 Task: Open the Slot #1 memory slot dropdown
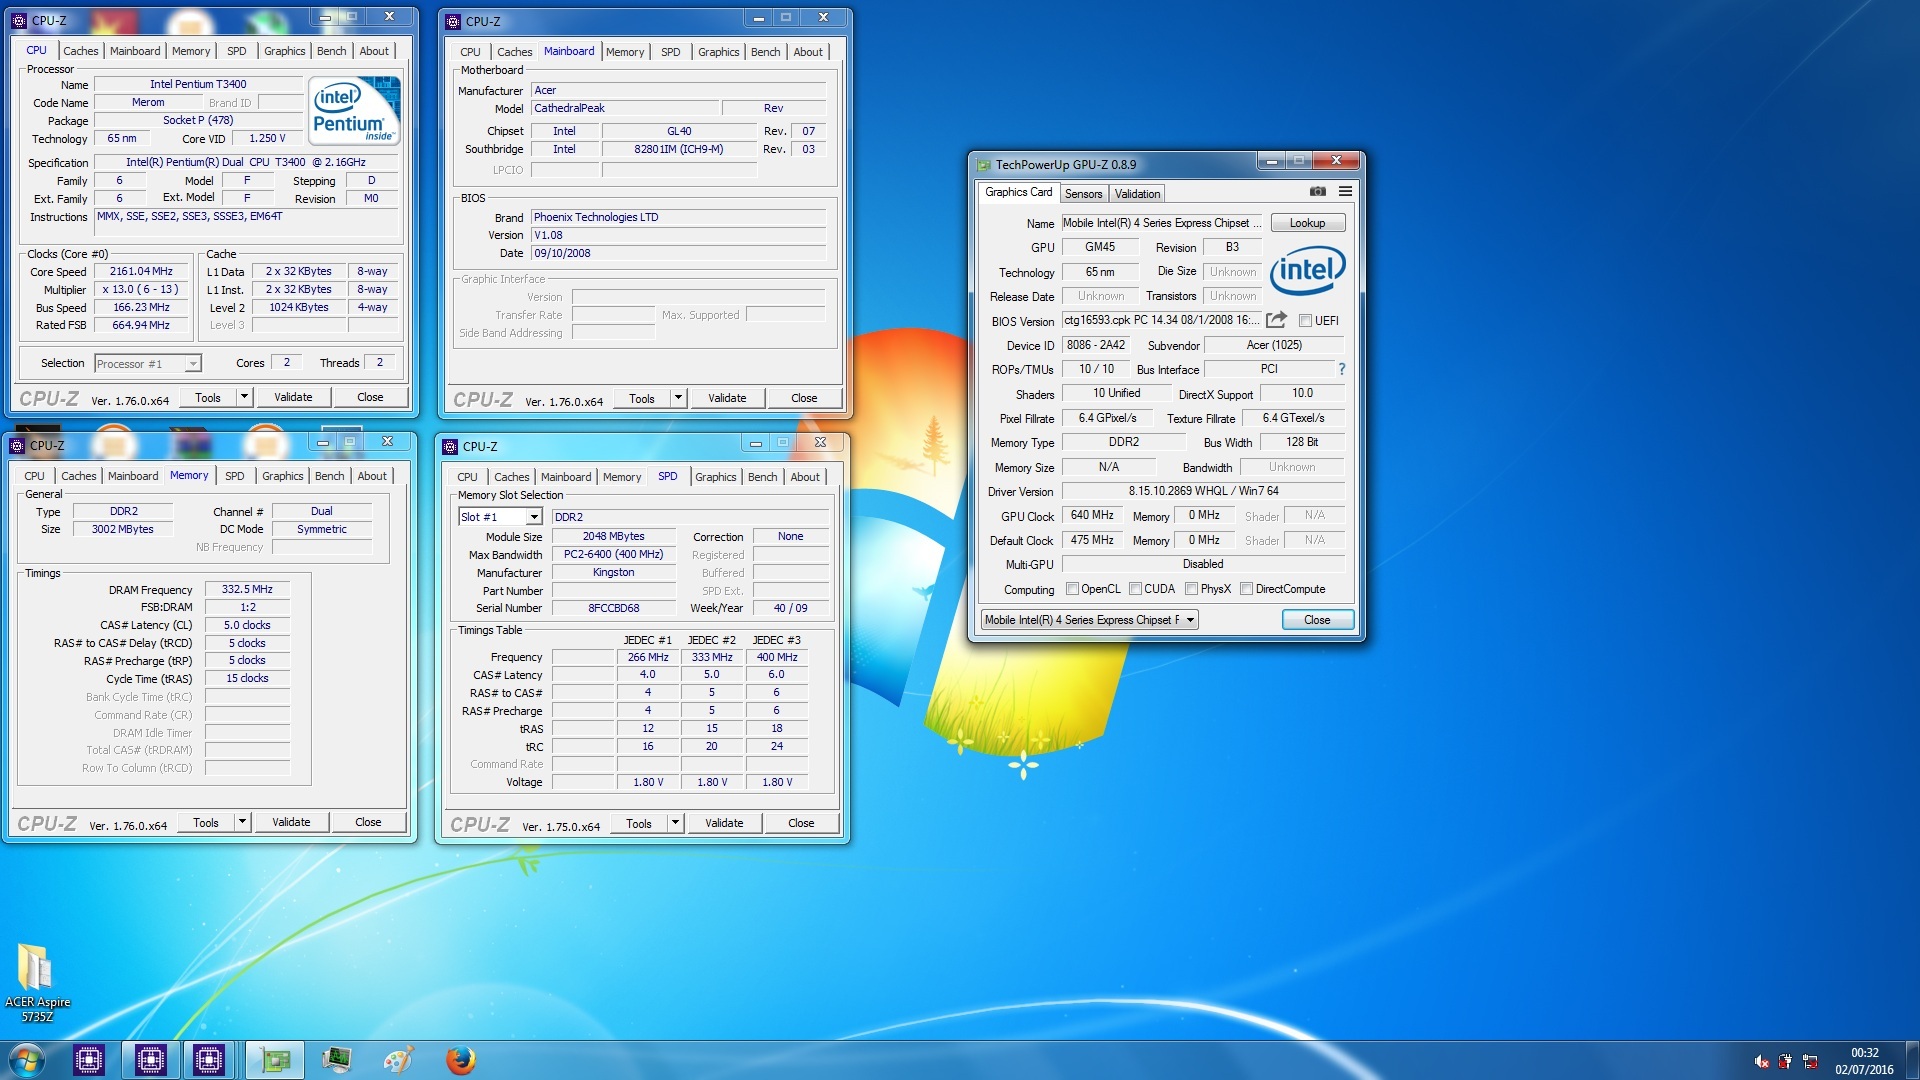pyautogui.click(x=534, y=517)
